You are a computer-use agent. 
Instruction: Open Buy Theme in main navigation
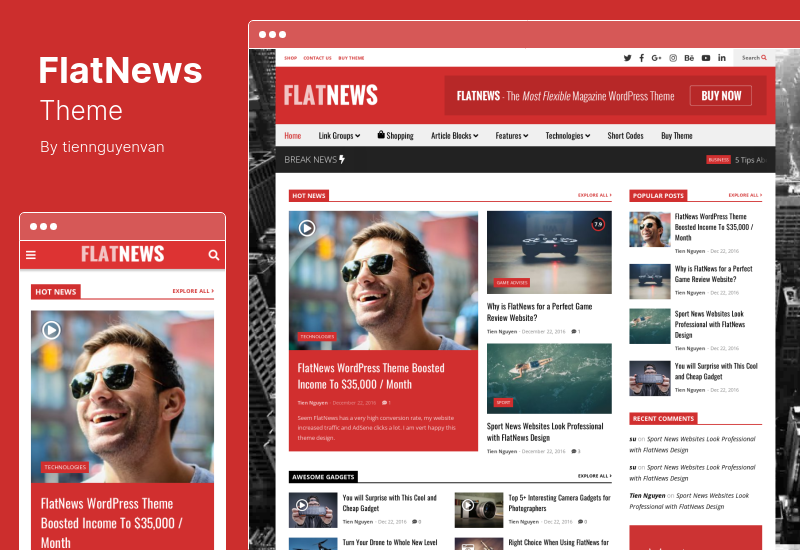pyautogui.click(x=677, y=136)
